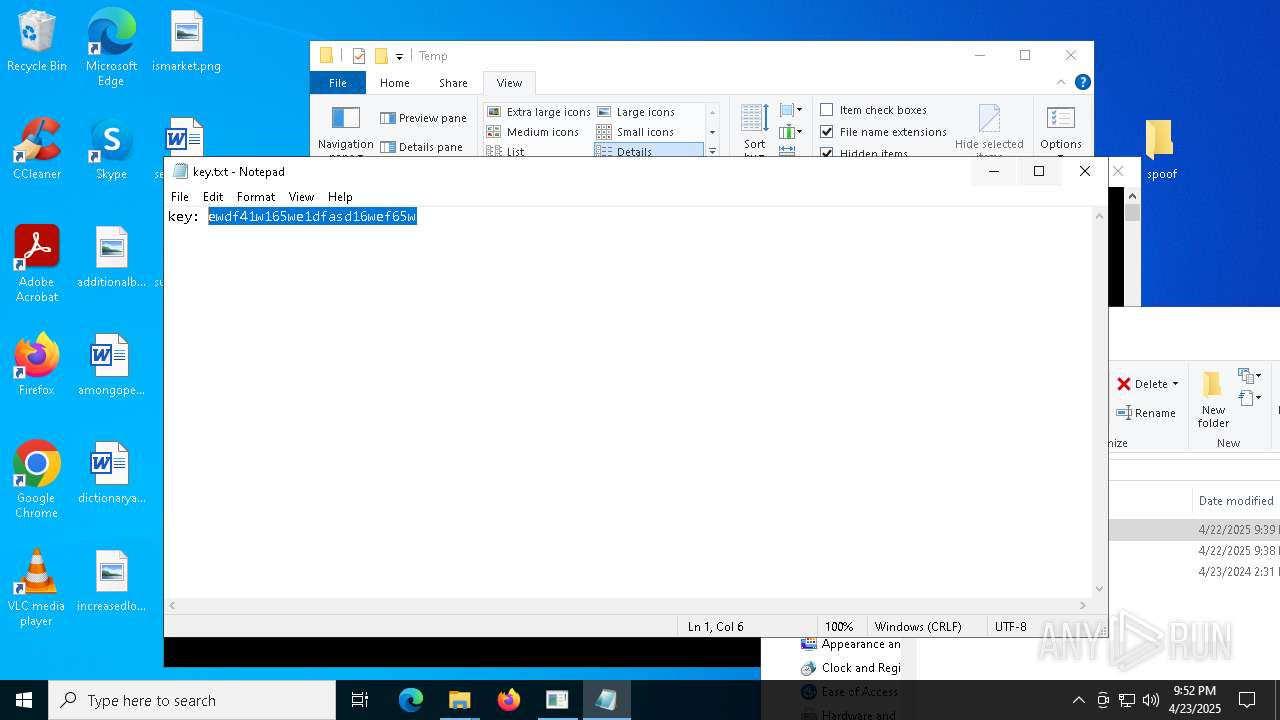Open the New item dropdown
The height and width of the screenshot is (720, 1280).
point(1249,376)
